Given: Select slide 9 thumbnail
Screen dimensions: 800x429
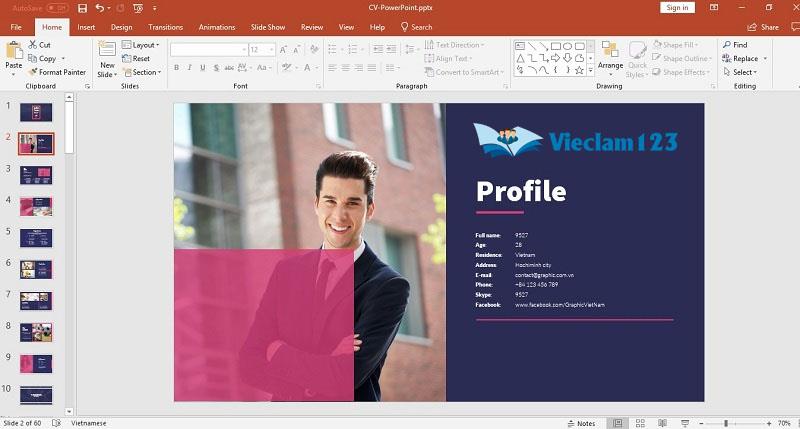Looking at the screenshot, I should (x=36, y=364).
